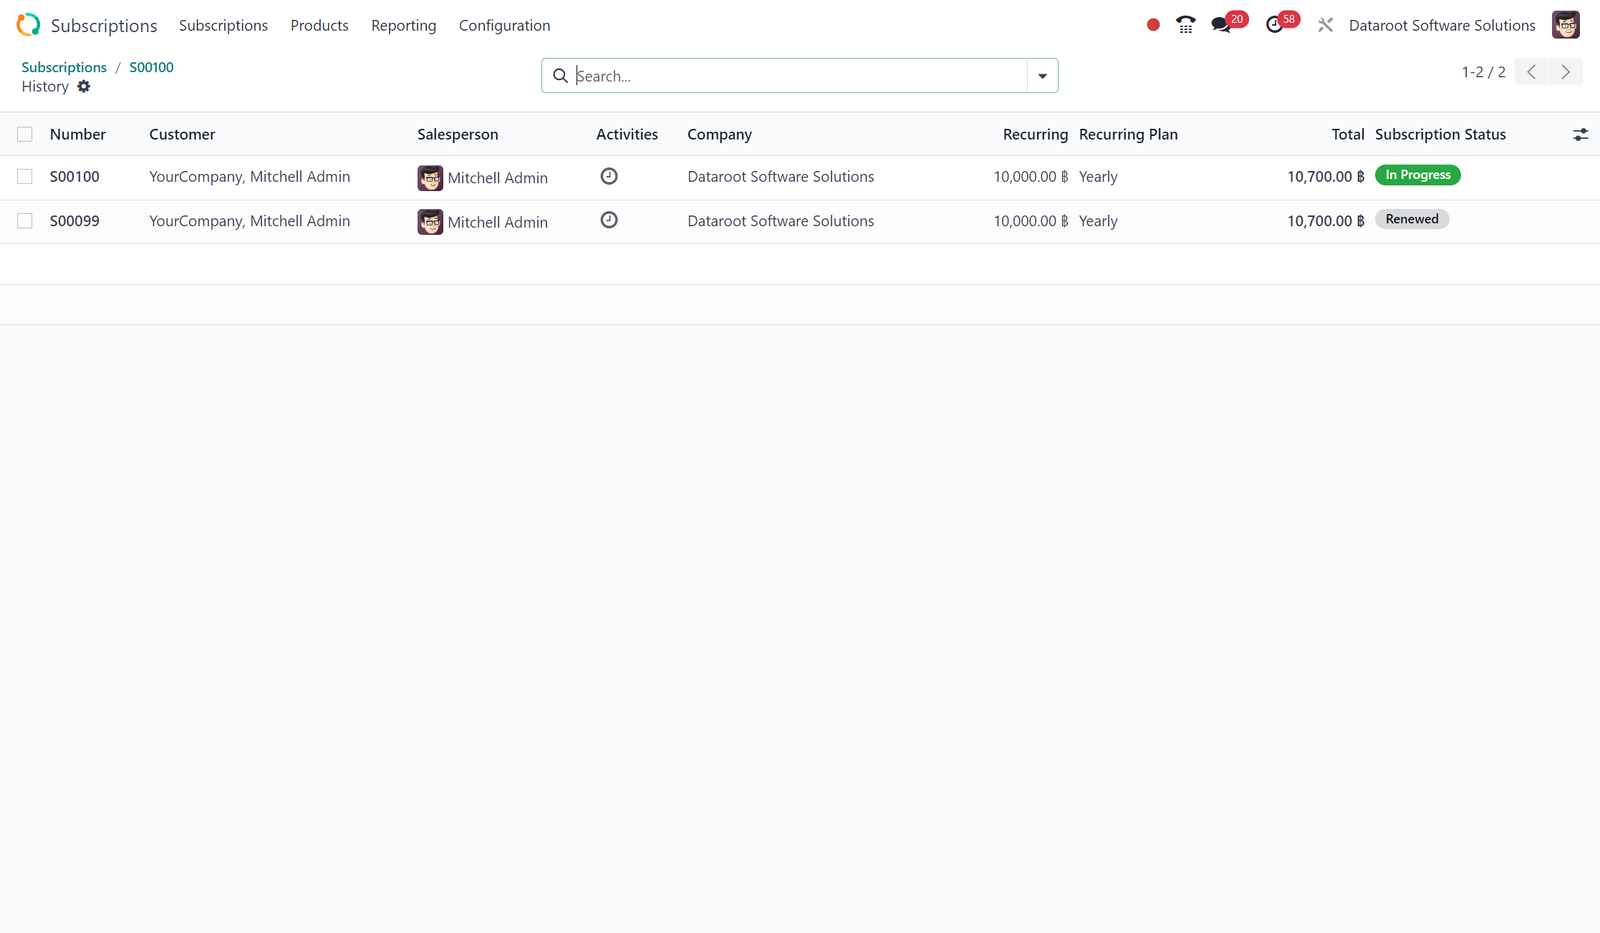Expand the search filter options dropdown
1600x933 pixels.
pyautogui.click(x=1042, y=76)
